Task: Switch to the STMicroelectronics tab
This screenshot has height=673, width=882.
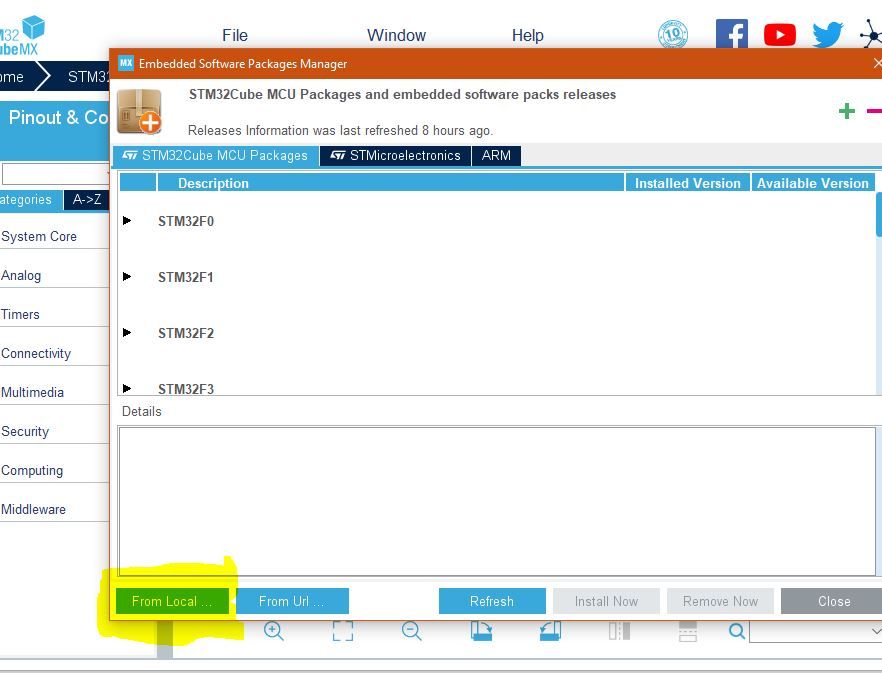Action: (x=395, y=155)
